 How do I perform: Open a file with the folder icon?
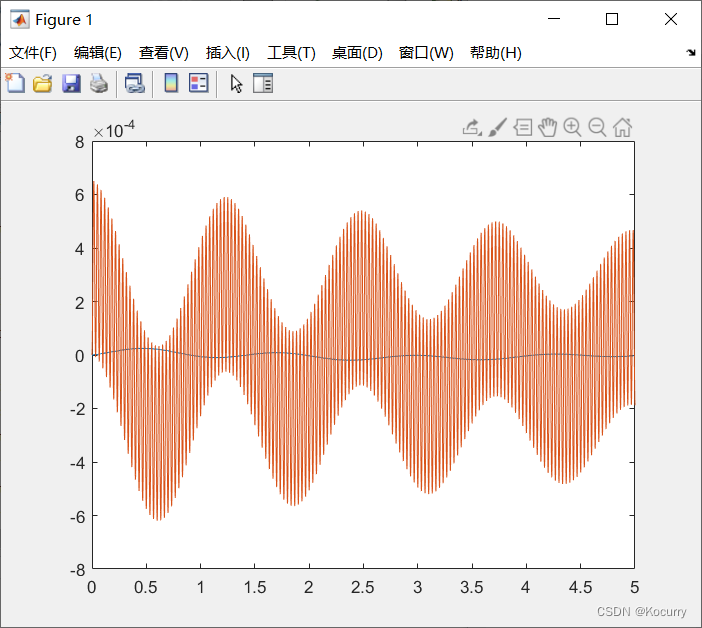coord(43,84)
